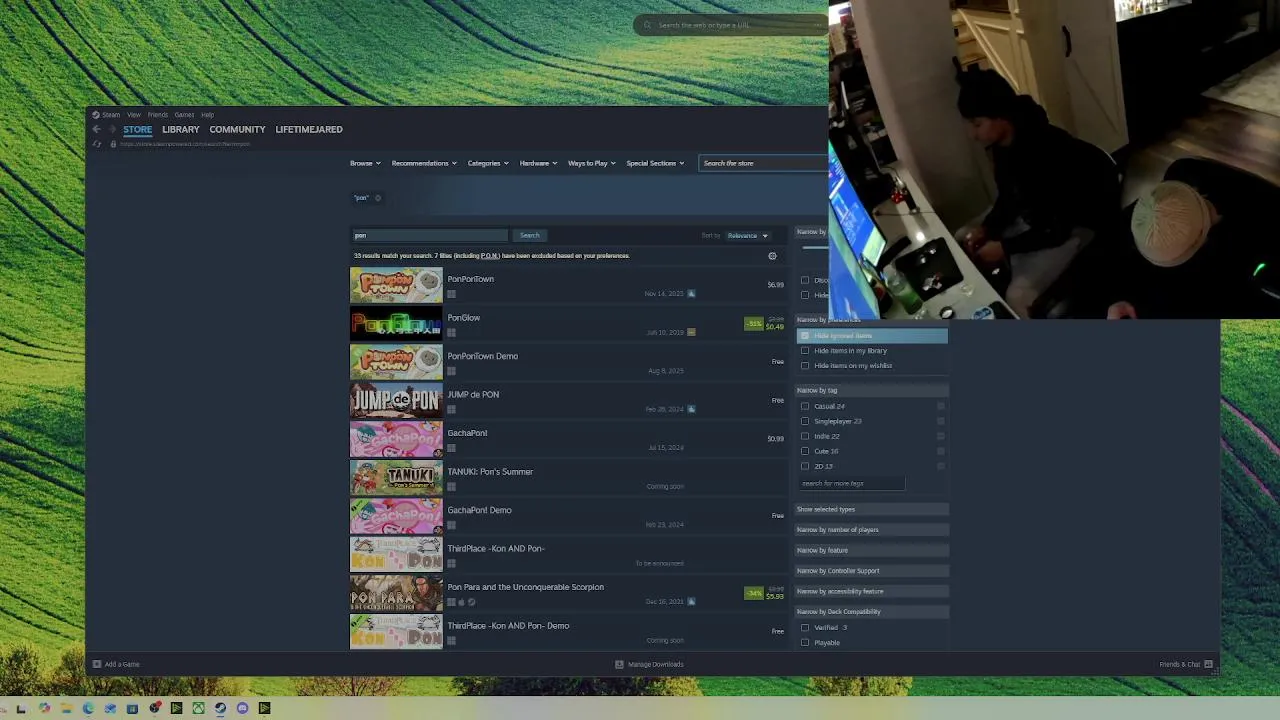Click the search for more tags field
This screenshot has width=1280, height=720.
click(x=851, y=484)
